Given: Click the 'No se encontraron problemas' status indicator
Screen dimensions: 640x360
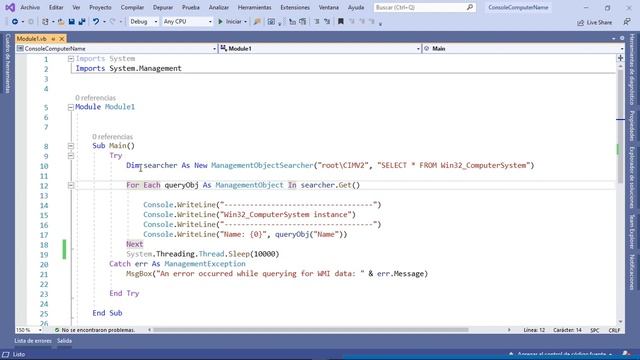Looking at the screenshot, I should pyautogui.click(x=95, y=330).
